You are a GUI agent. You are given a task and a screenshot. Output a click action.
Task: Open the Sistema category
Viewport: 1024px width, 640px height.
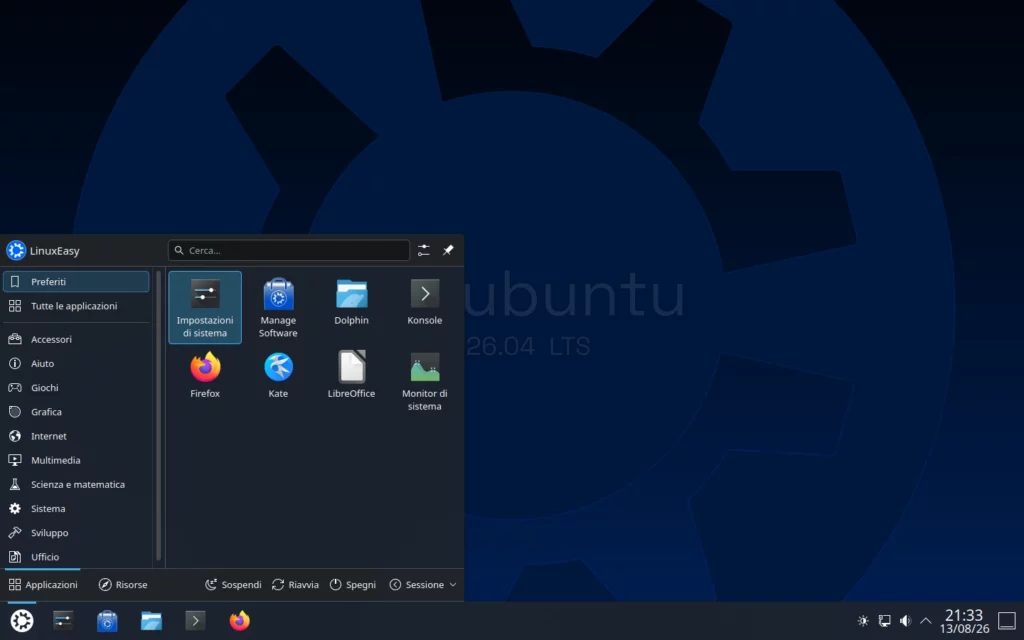tap(76, 508)
